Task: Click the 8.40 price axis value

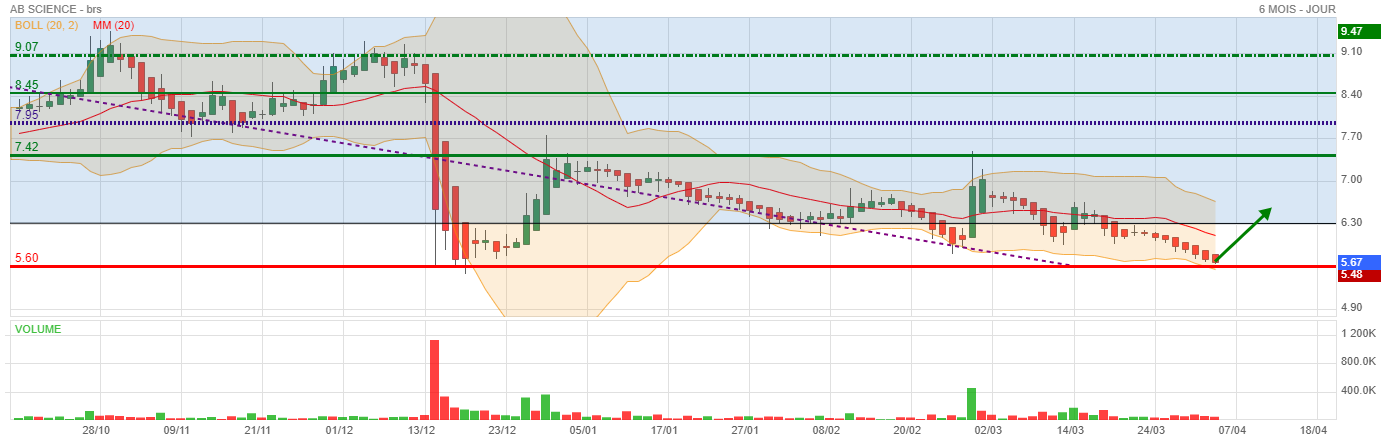Action: pos(1352,95)
